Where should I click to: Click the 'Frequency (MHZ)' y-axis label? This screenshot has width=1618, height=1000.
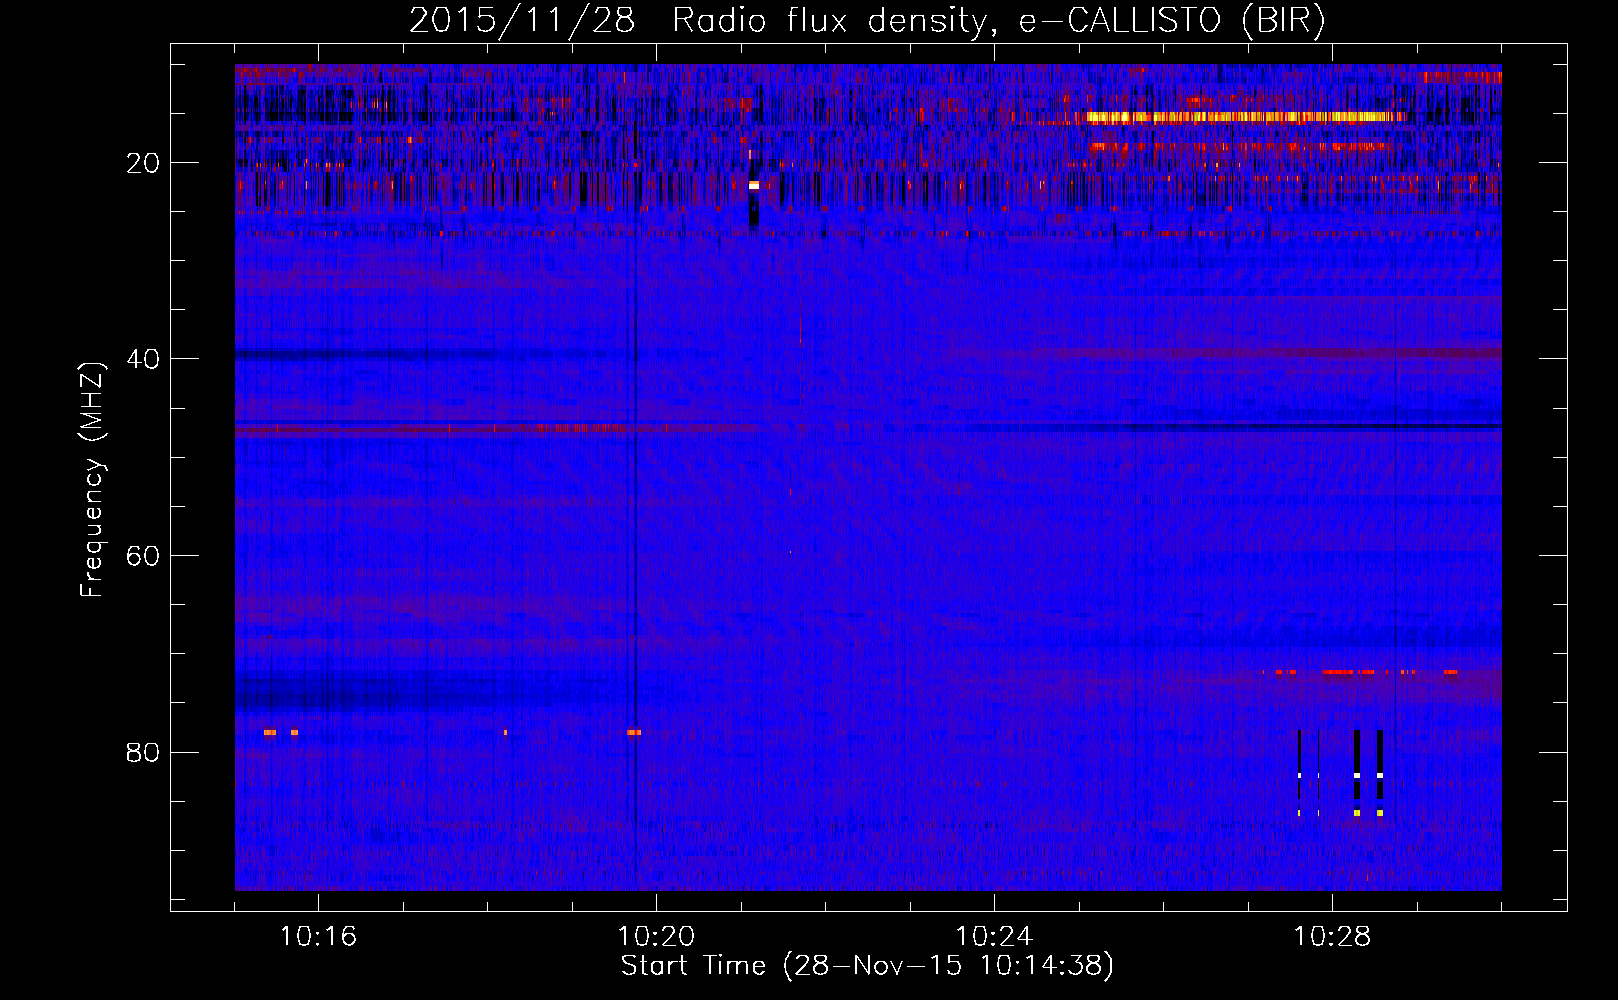[92, 480]
